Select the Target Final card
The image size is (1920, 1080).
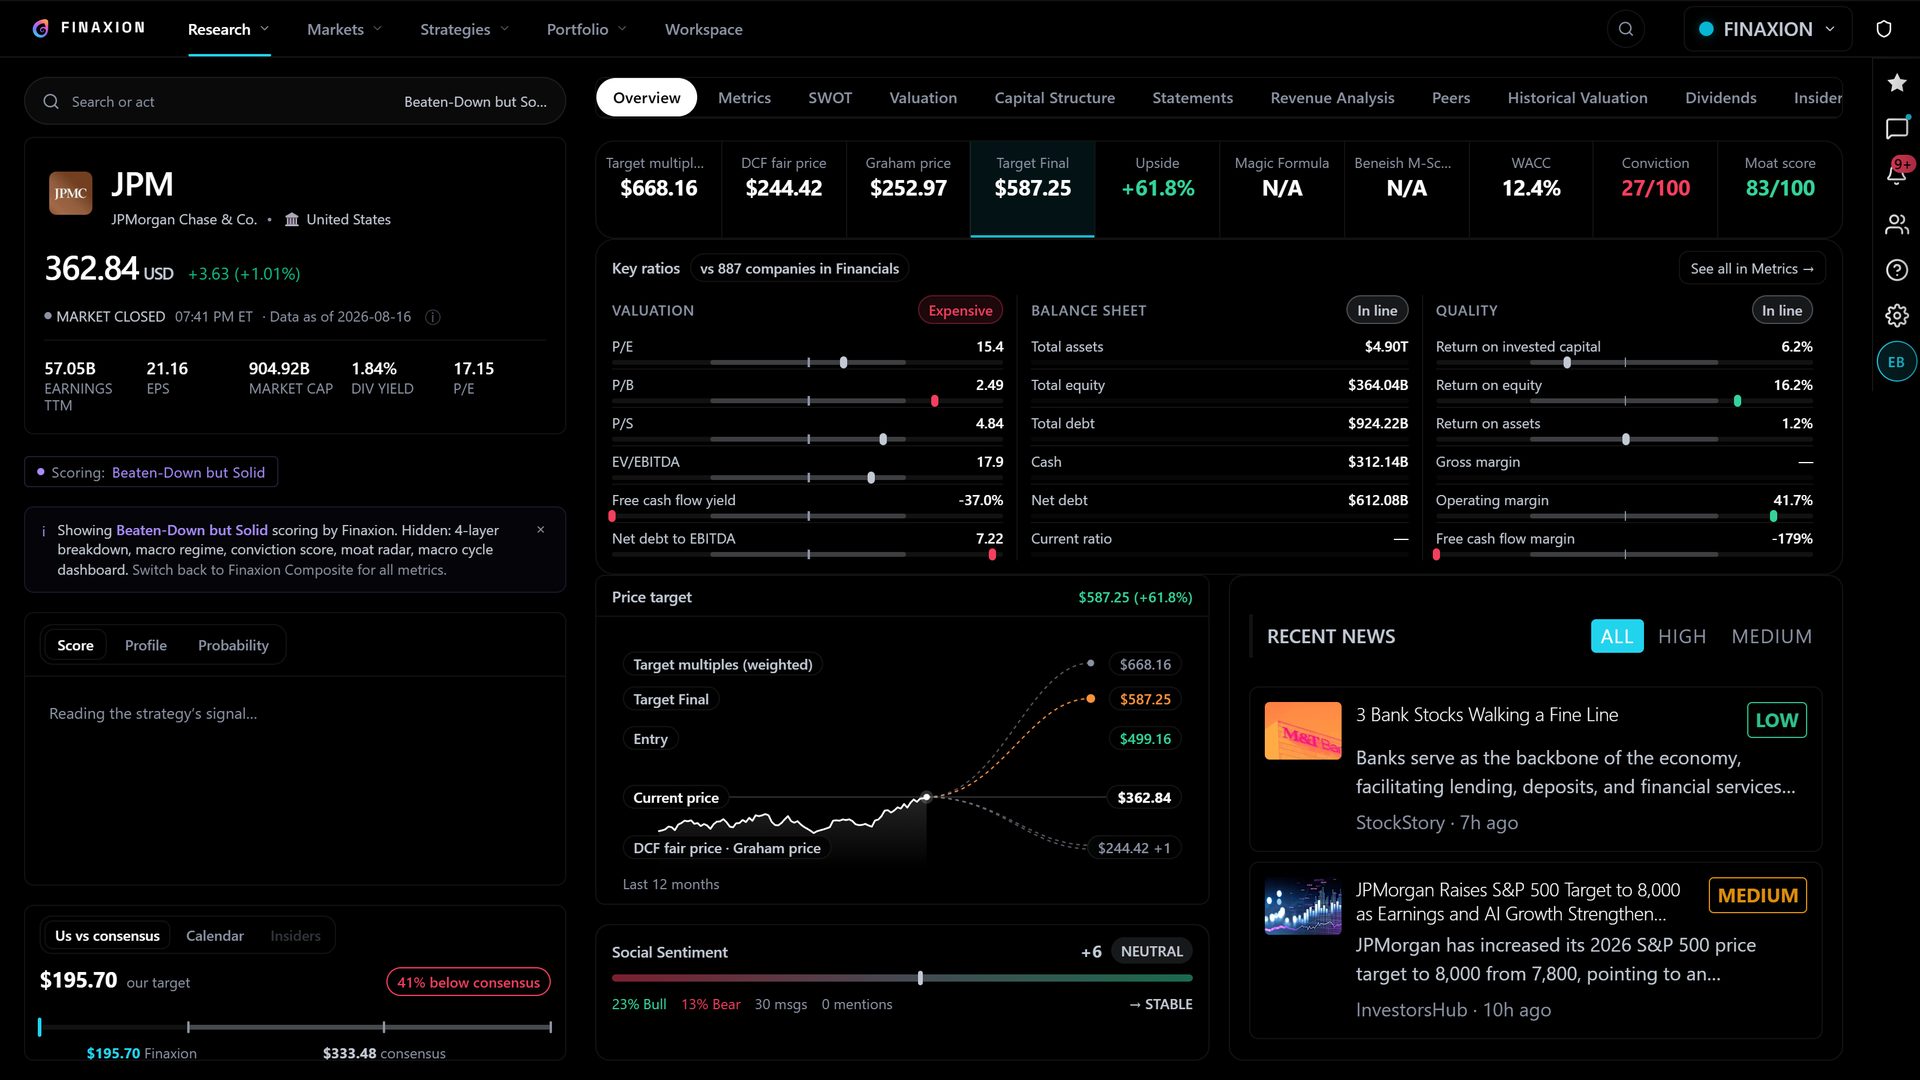click(1032, 189)
